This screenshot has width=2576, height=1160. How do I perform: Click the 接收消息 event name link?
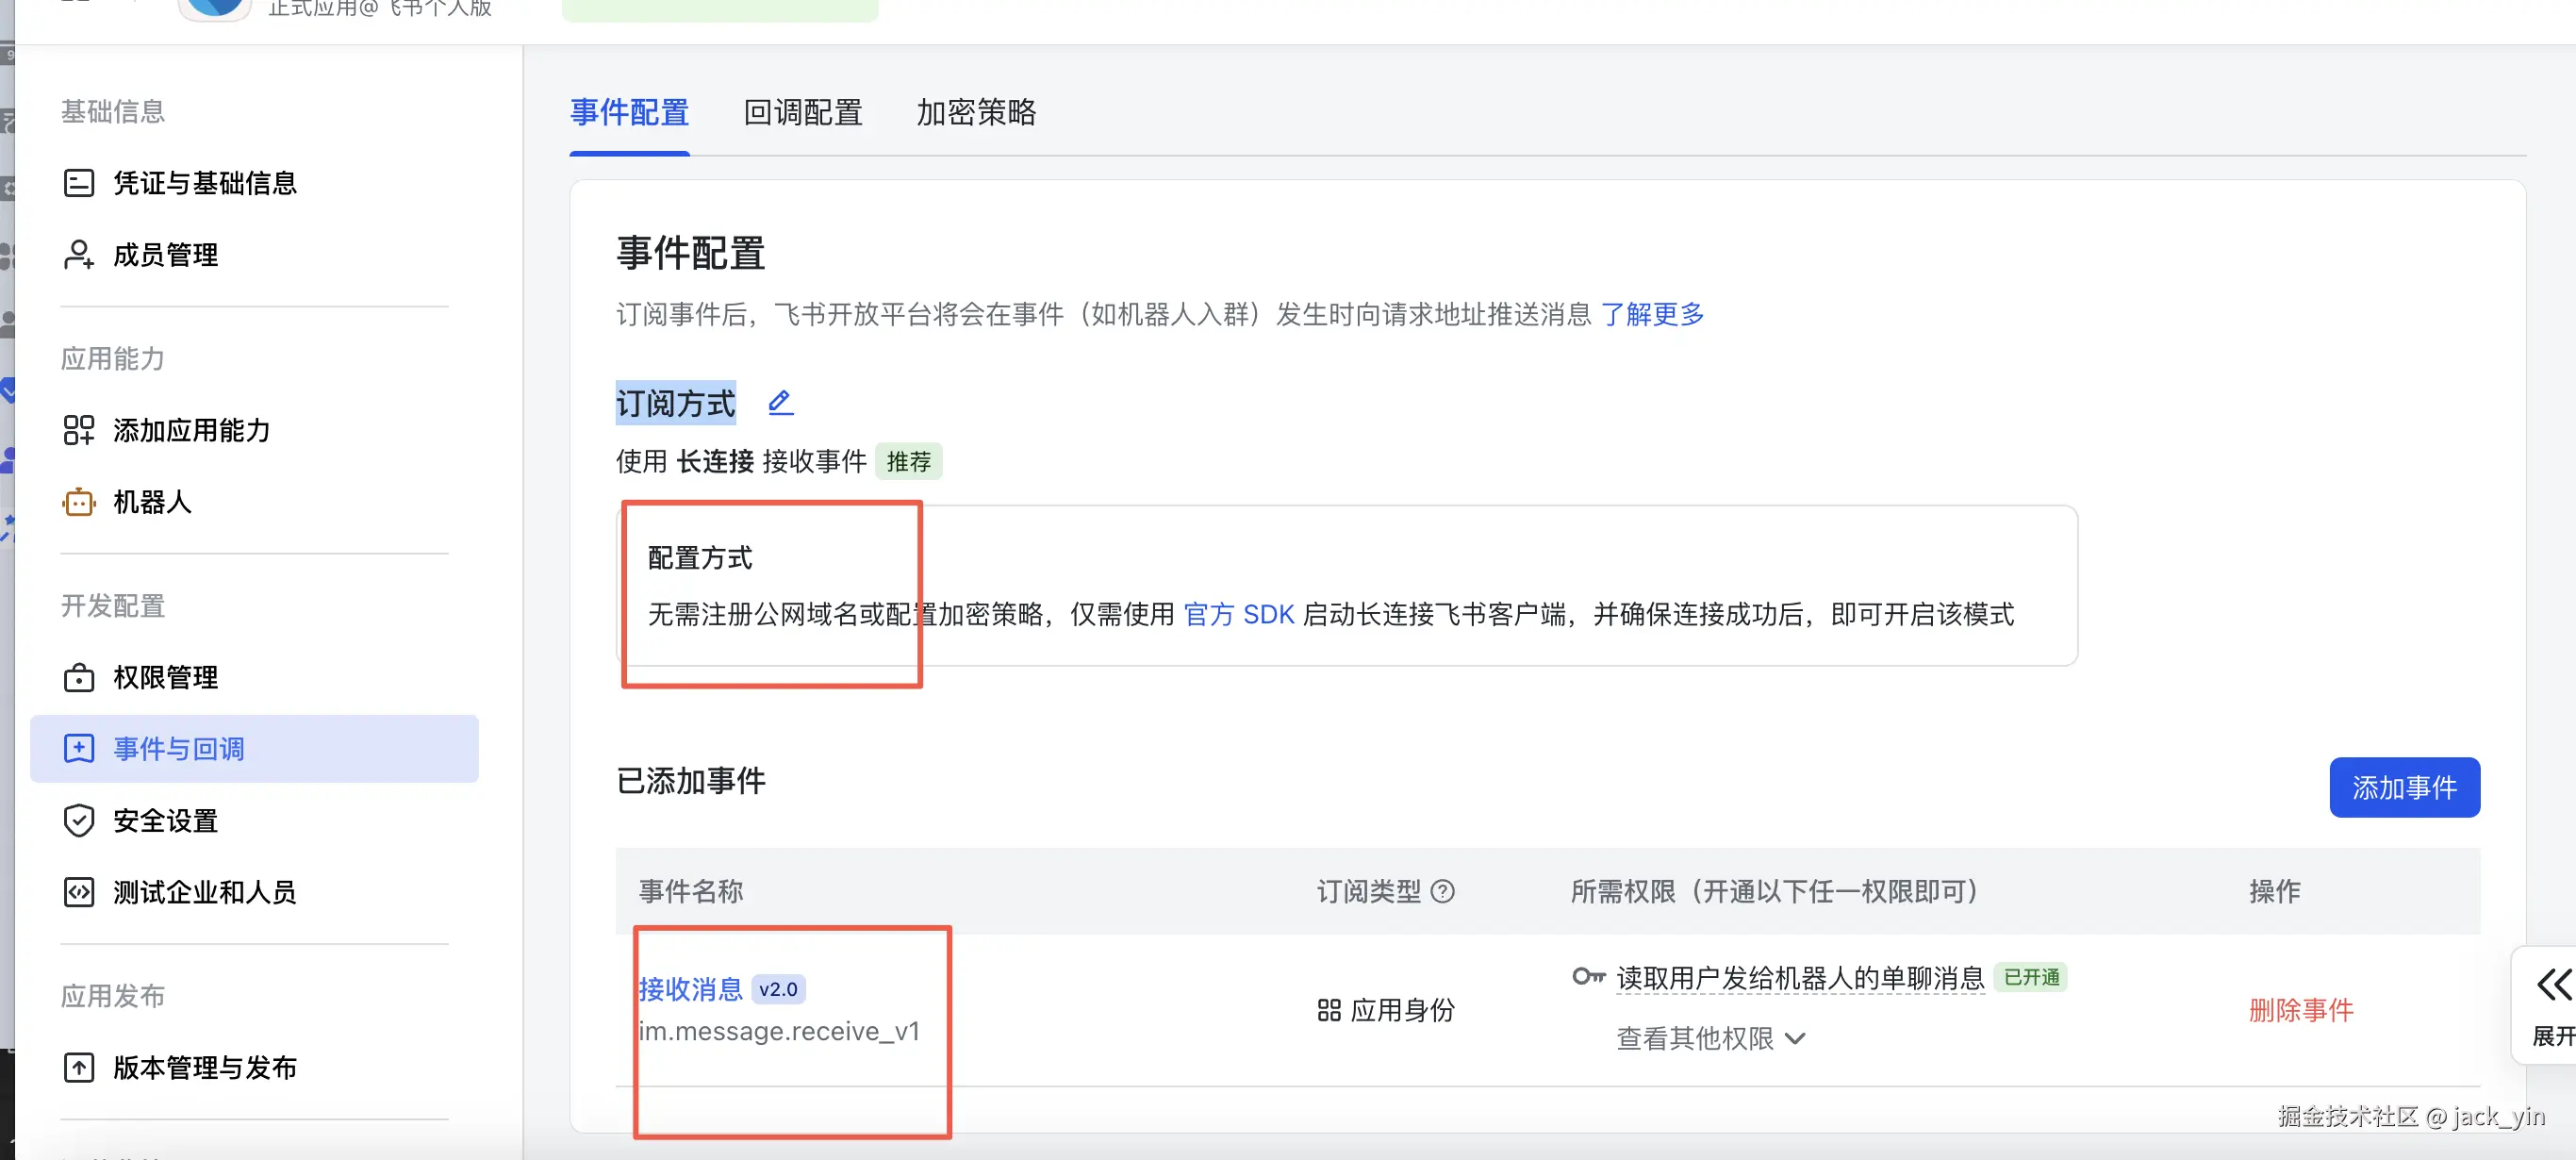pos(690,989)
